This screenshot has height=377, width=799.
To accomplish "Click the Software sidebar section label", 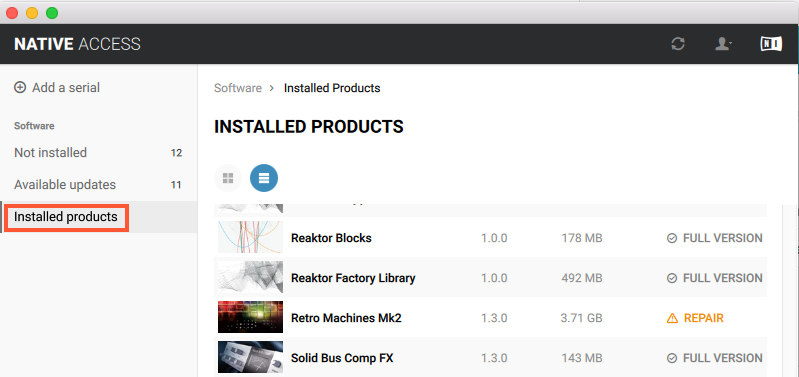I will [x=34, y=126].
